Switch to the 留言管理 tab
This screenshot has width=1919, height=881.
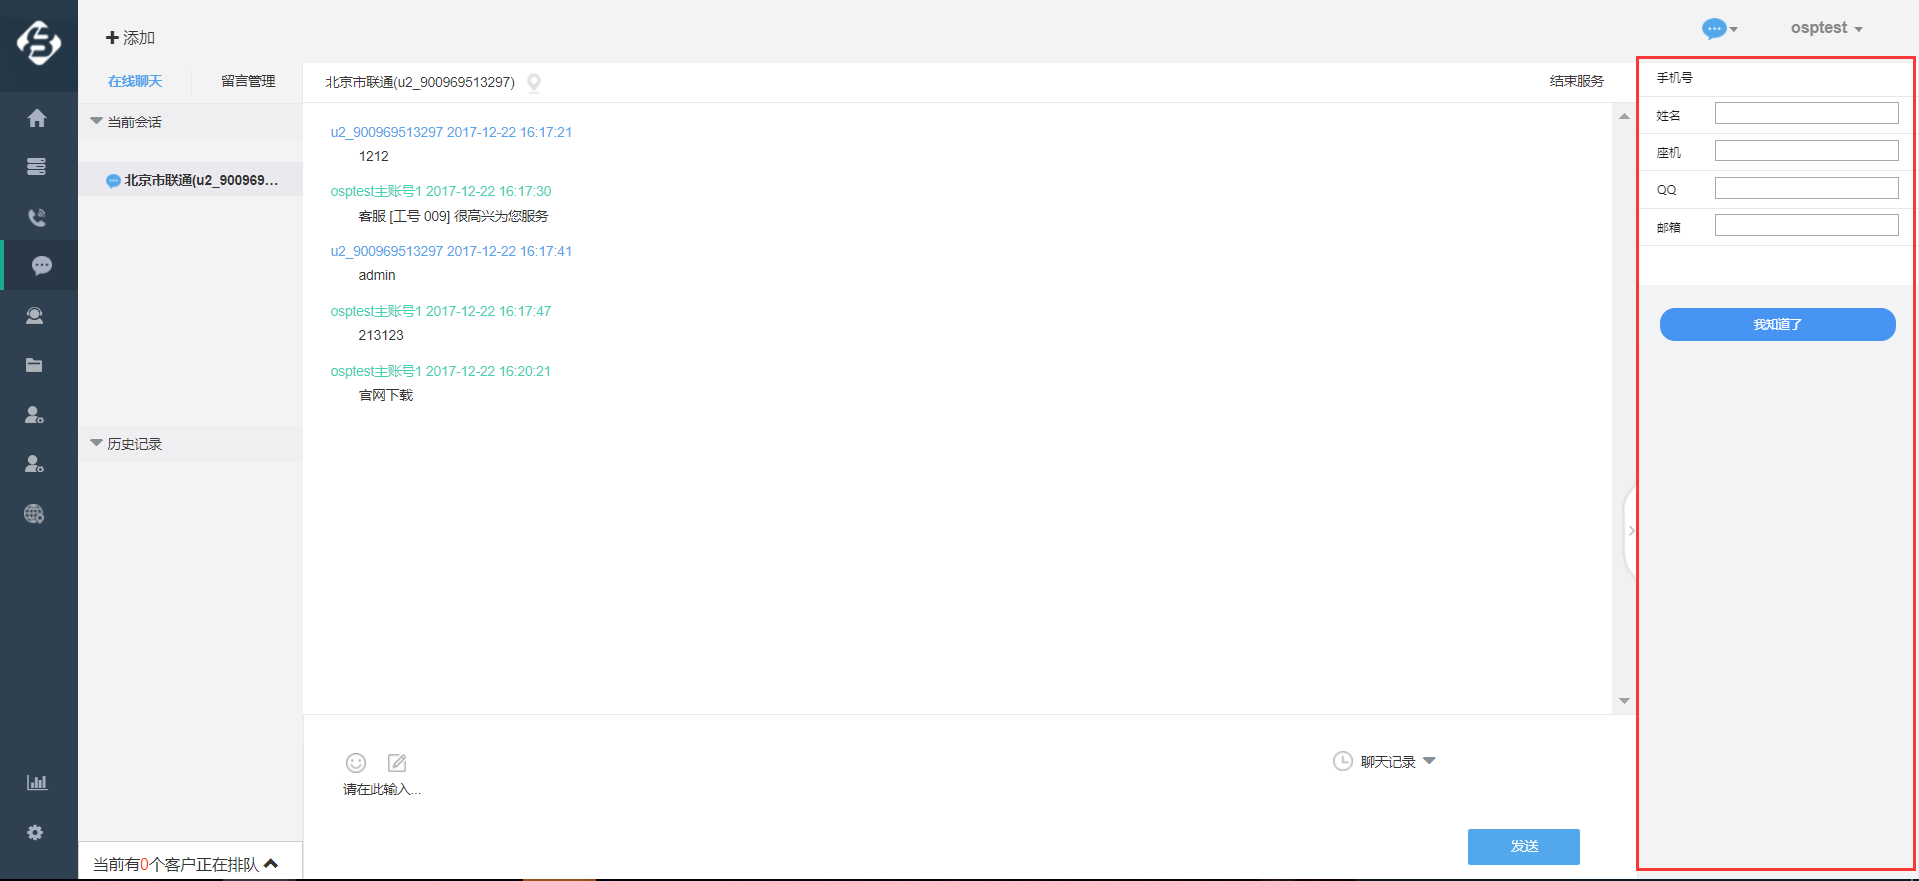pos(248,81)
